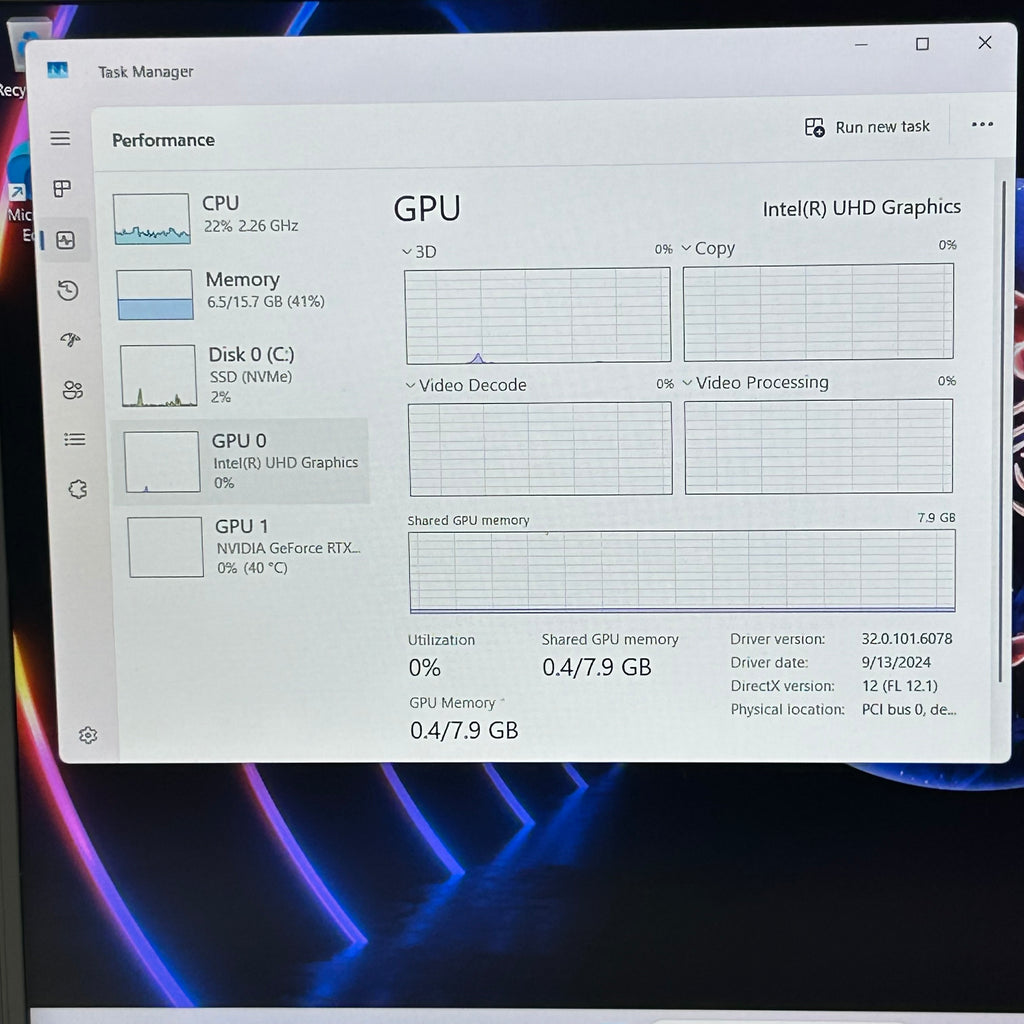Close the Task Manager window
This screenshot has height=1024, width=1024.
[x=985, y=42]
